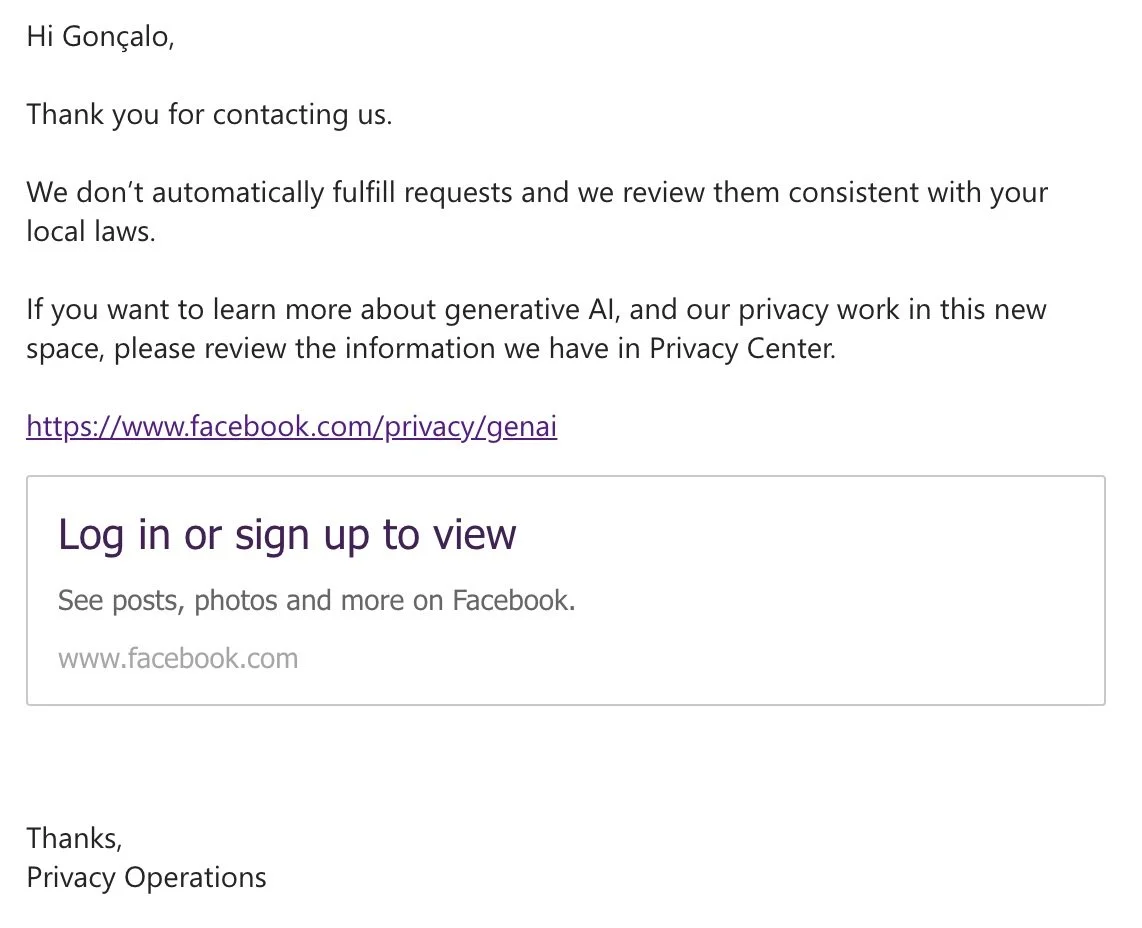
Task: Click the 'Thank you for contacting us.' sentence
Action: tap(209, 114)
